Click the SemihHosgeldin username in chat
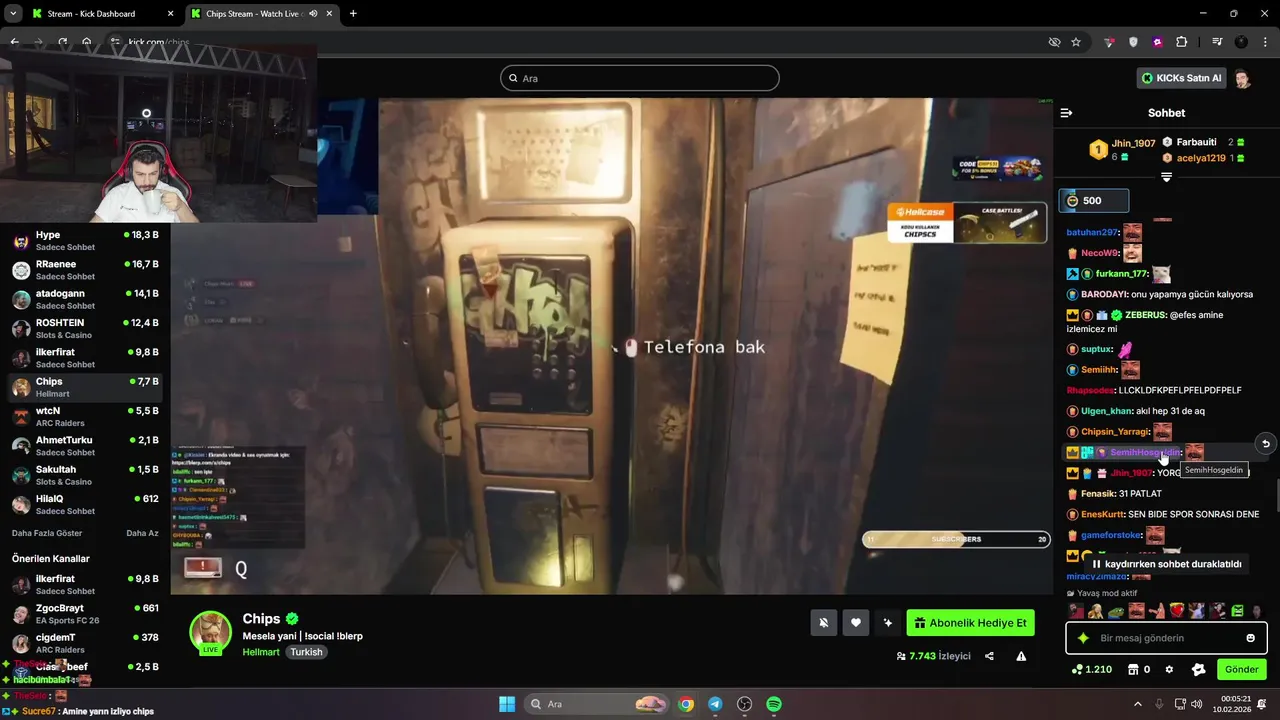 tap(1144, 452)
